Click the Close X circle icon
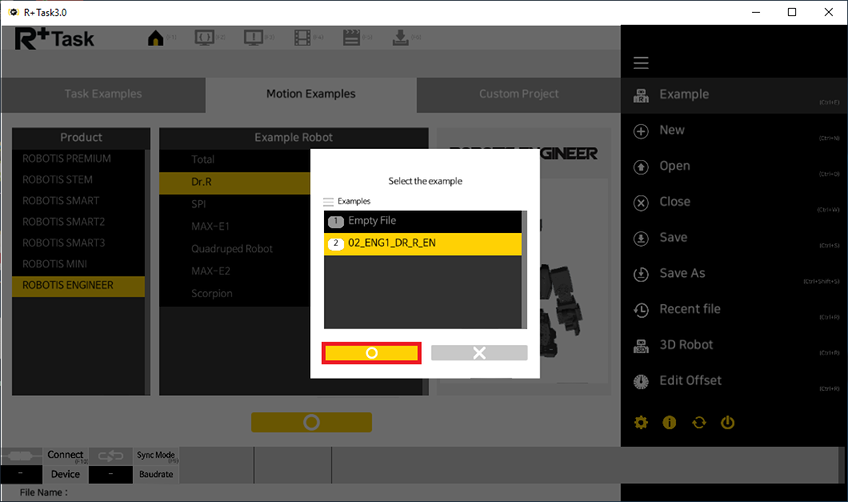 click(x=641, y=203)
